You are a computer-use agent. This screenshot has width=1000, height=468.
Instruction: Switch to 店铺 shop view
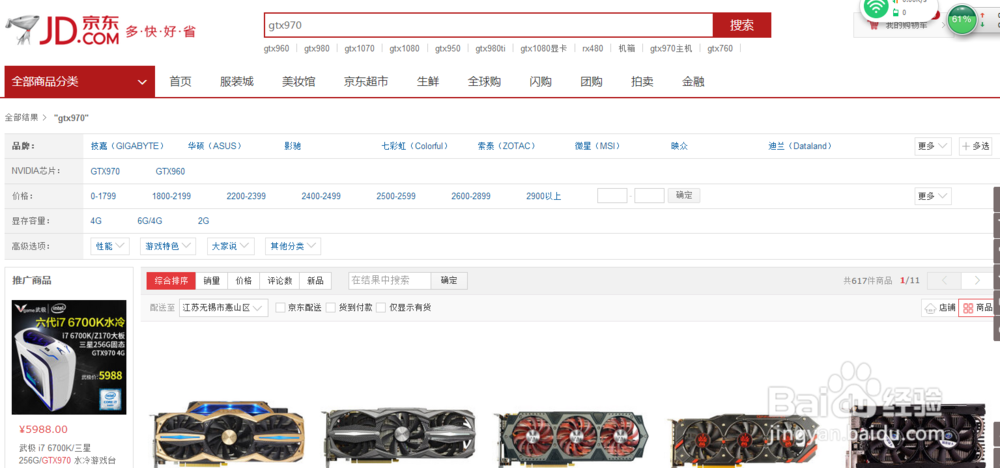(x=940, y=307)
